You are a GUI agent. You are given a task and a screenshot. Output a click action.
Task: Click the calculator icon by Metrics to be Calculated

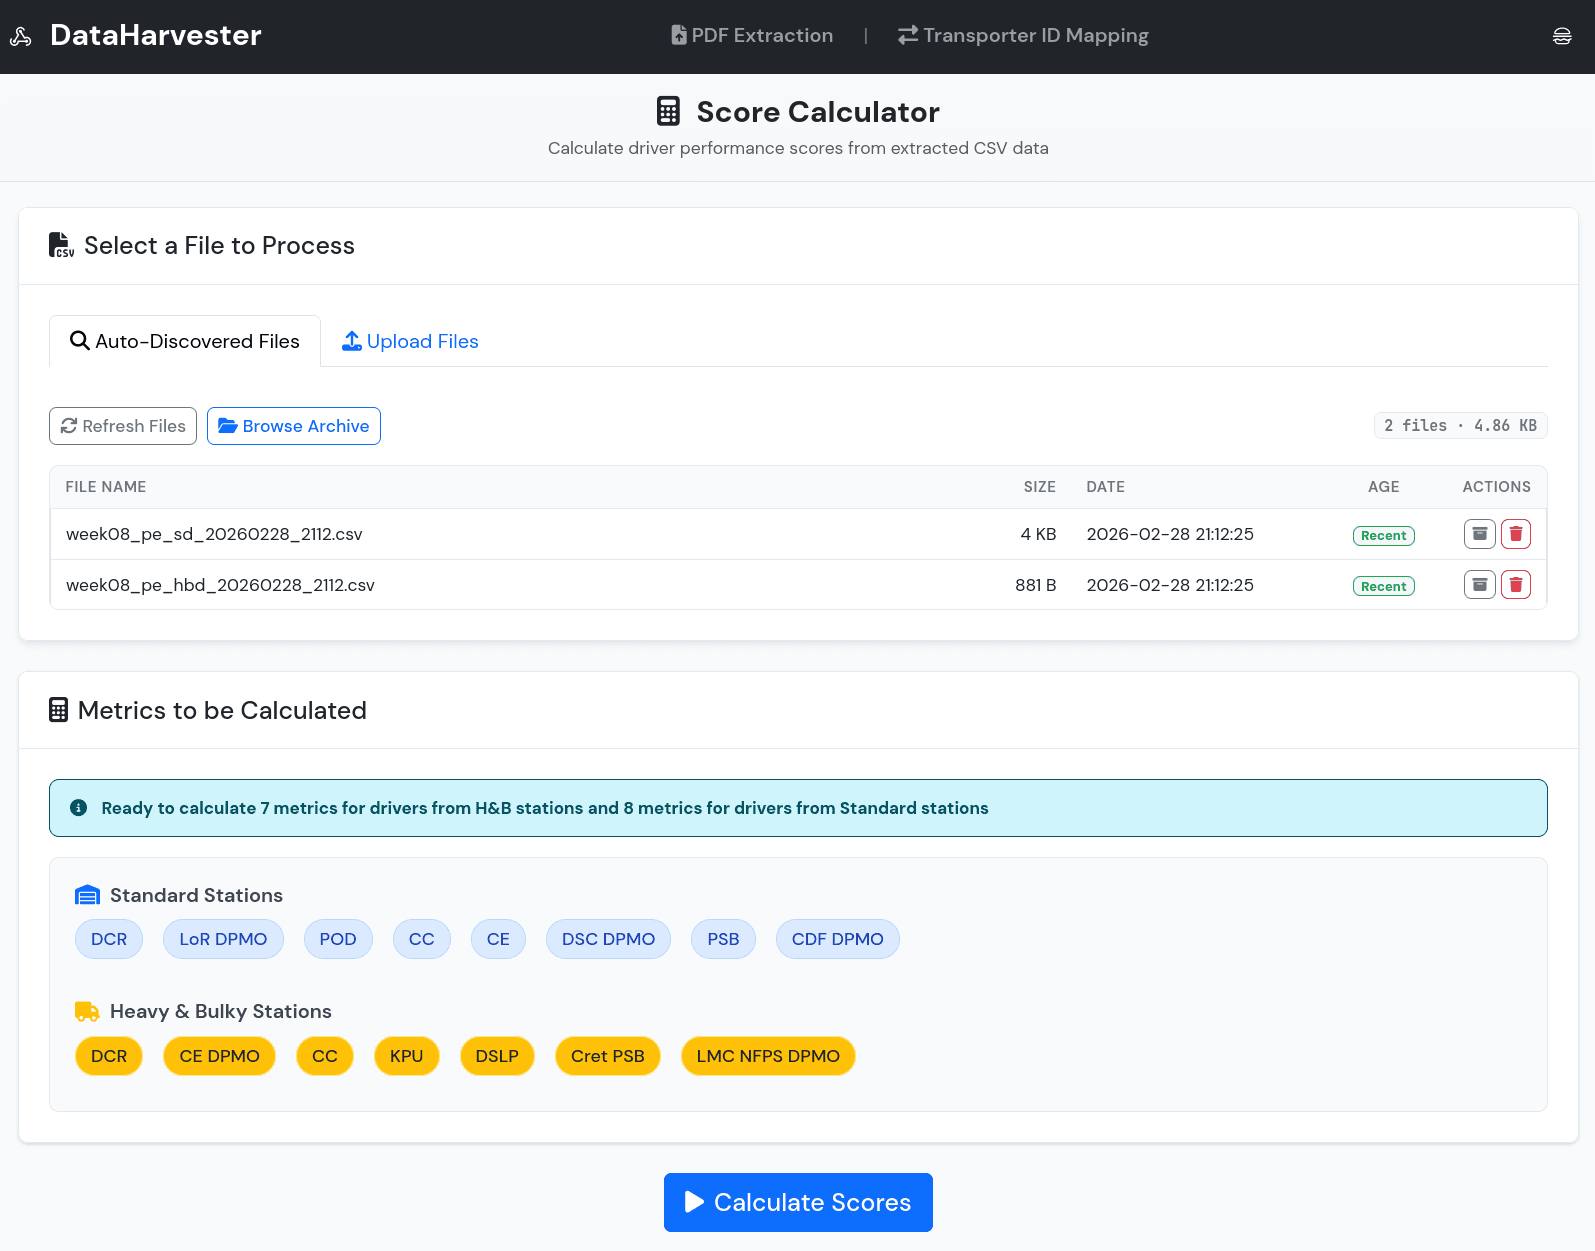tap(59, 710)
